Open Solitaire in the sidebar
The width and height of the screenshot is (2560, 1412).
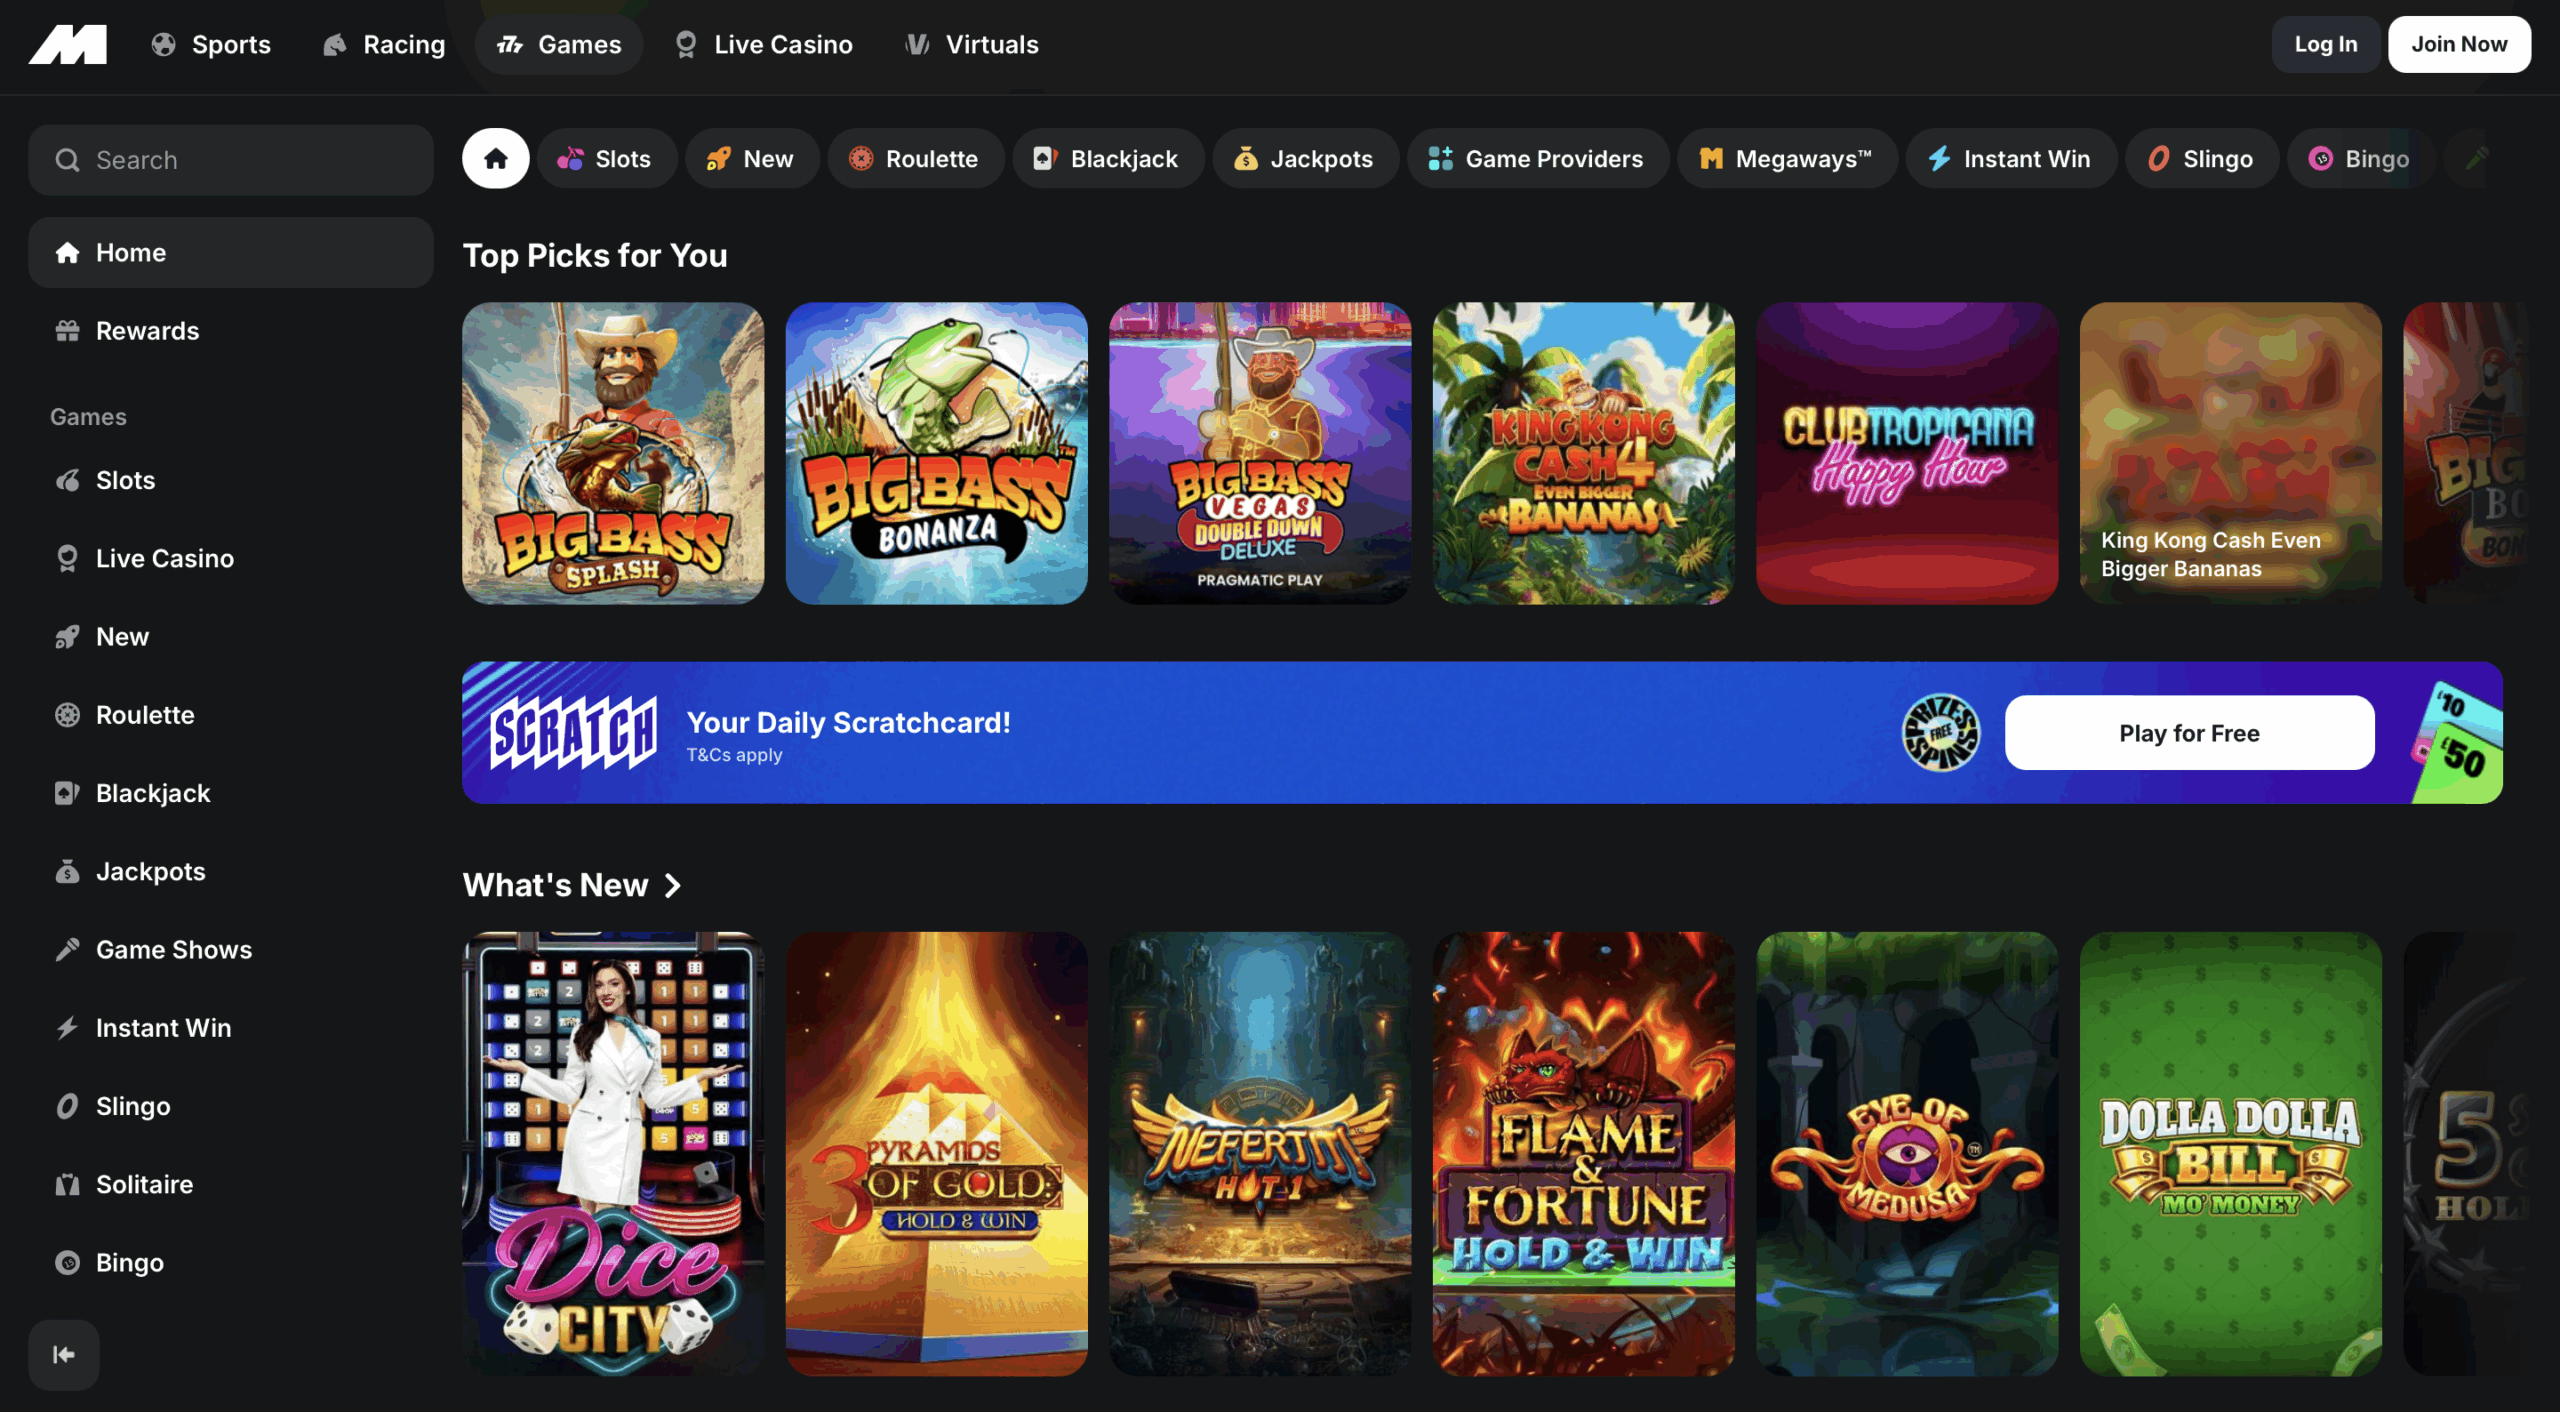(231, 1184)
